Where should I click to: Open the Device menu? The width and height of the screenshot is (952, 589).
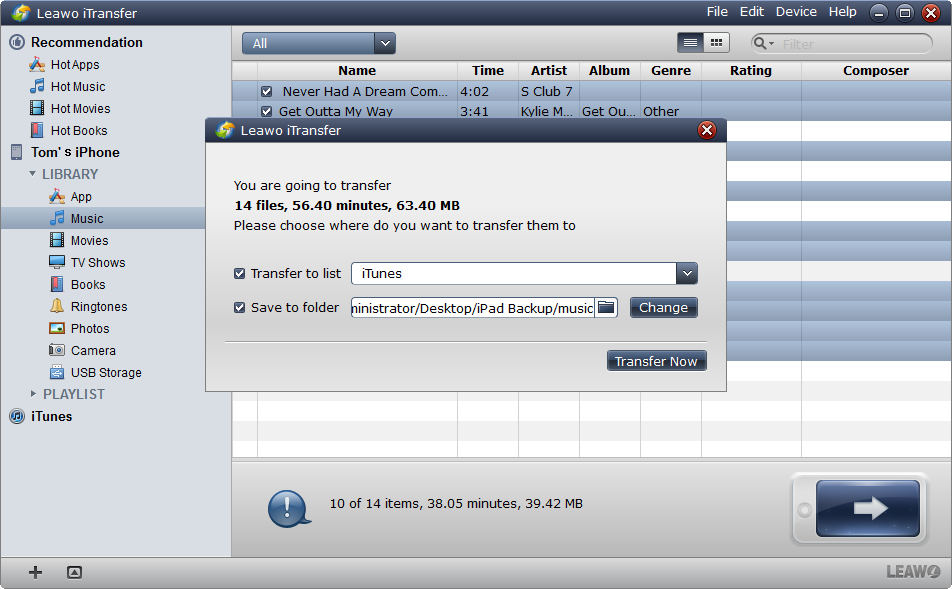click(796, 12)
